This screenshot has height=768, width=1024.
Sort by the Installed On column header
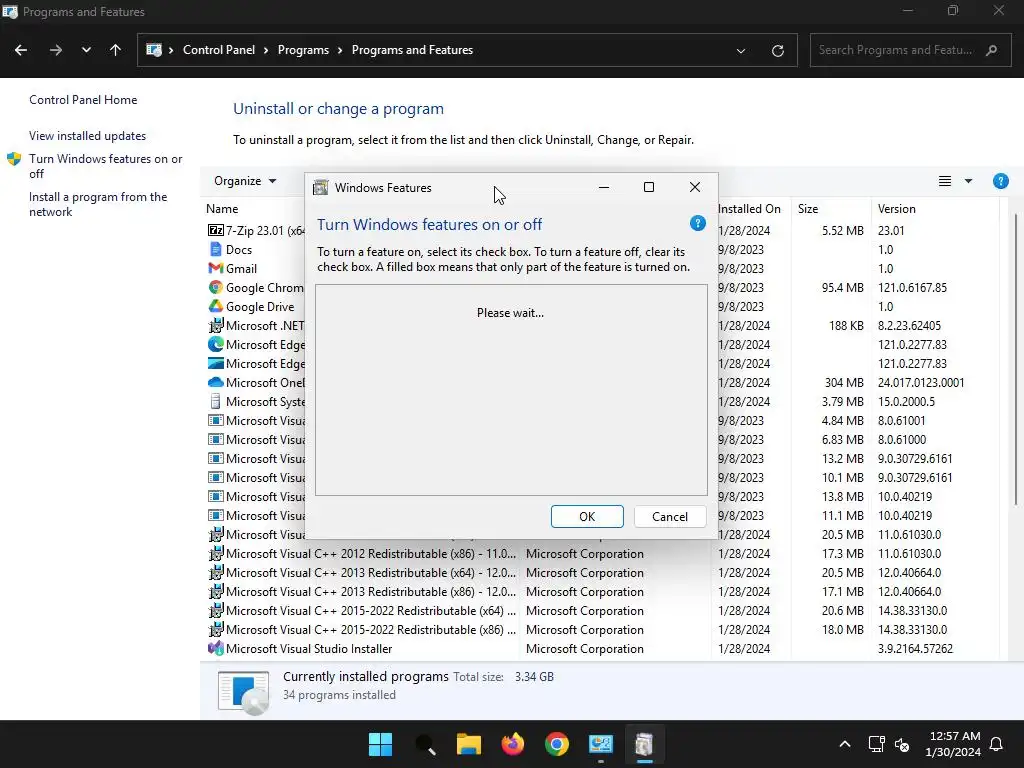749,209
